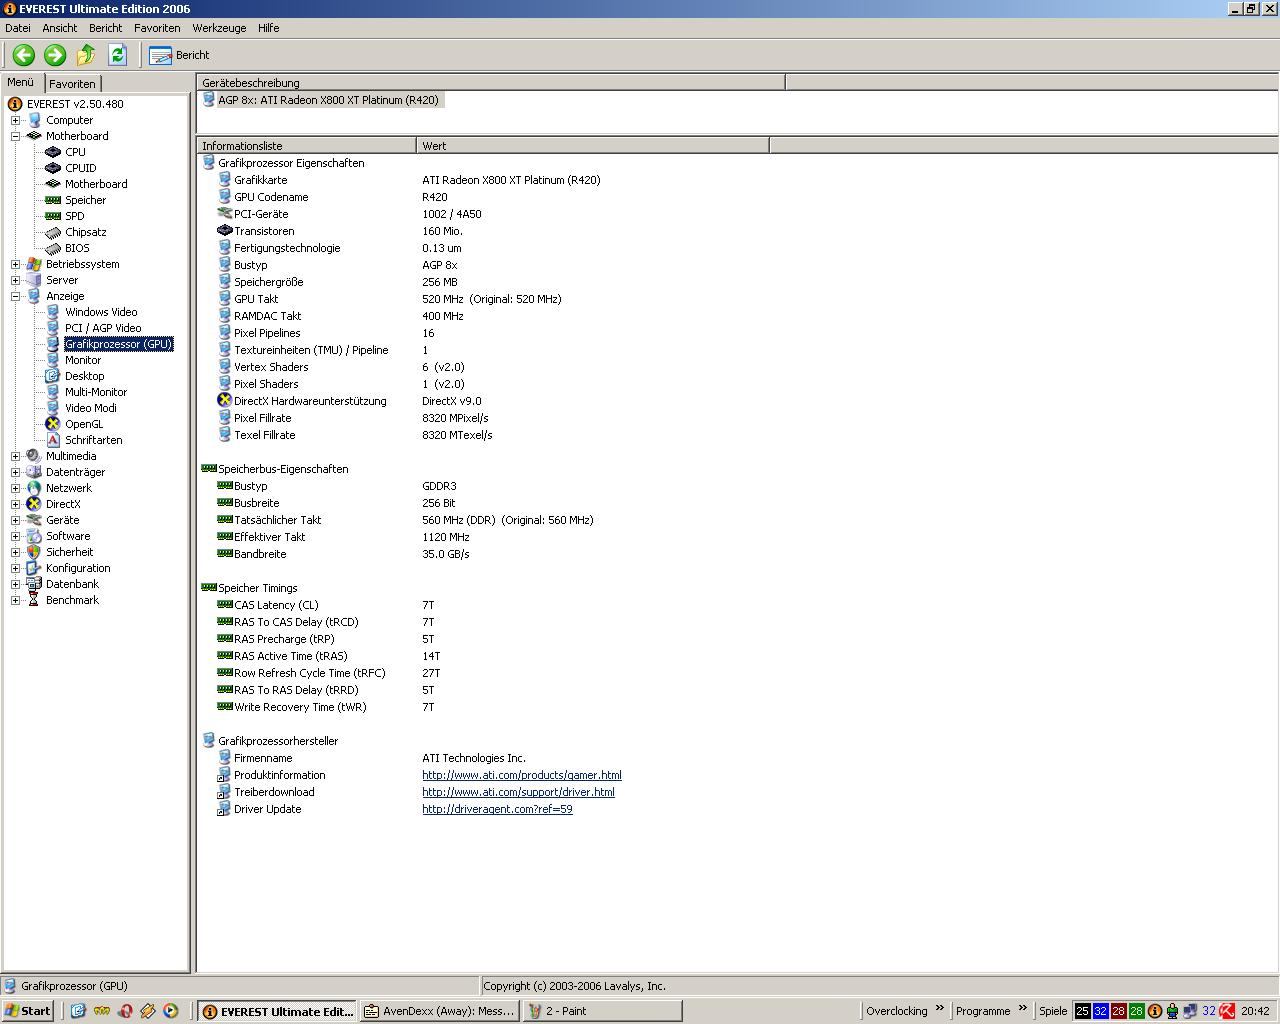The image size is (1280, 1024).
Task: Open the Bericht menu in the menu bar
Action: [x=105, y=28]
